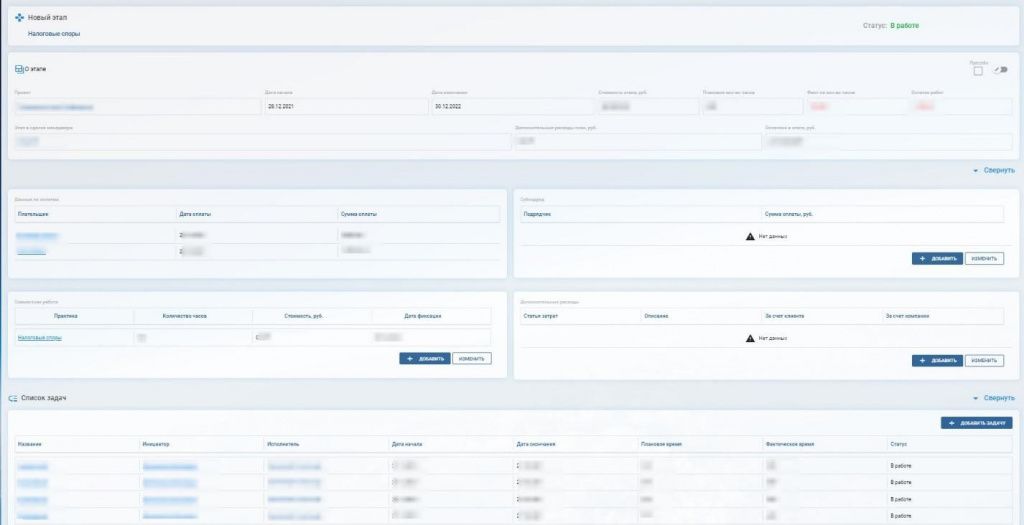Viewport: 1024px width, 525px height.
Task: Tick the checkbox in О этапе panel
Action: [x=978, y=70]
